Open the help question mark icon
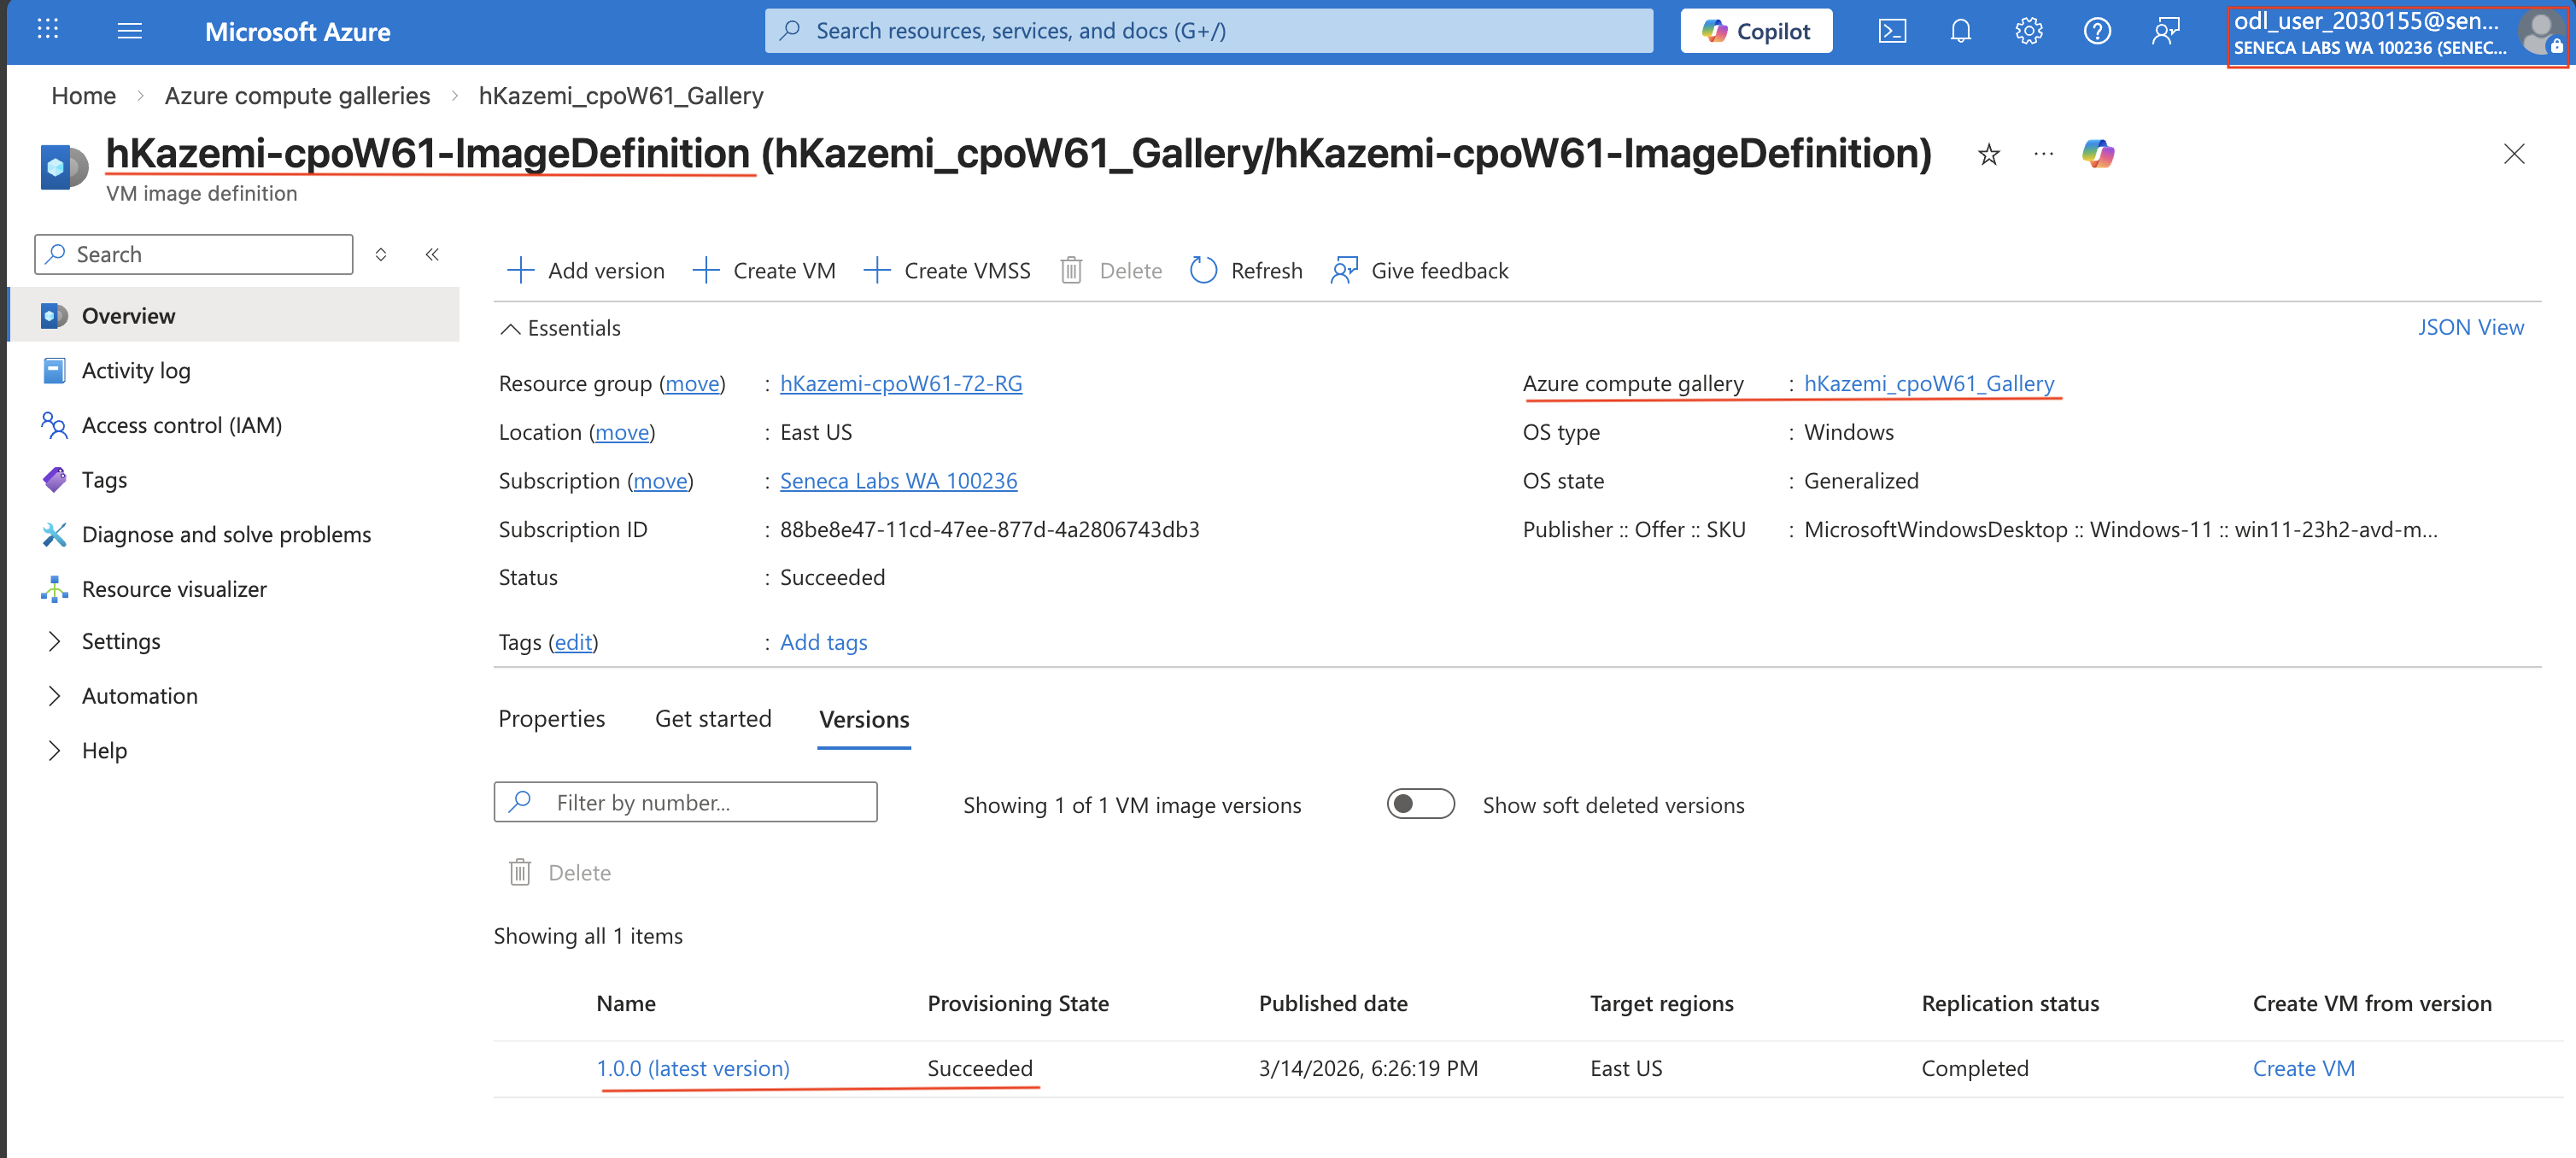This screenshot has height=1158, width=2576. pyautogui.click(x=2097, y=31)
